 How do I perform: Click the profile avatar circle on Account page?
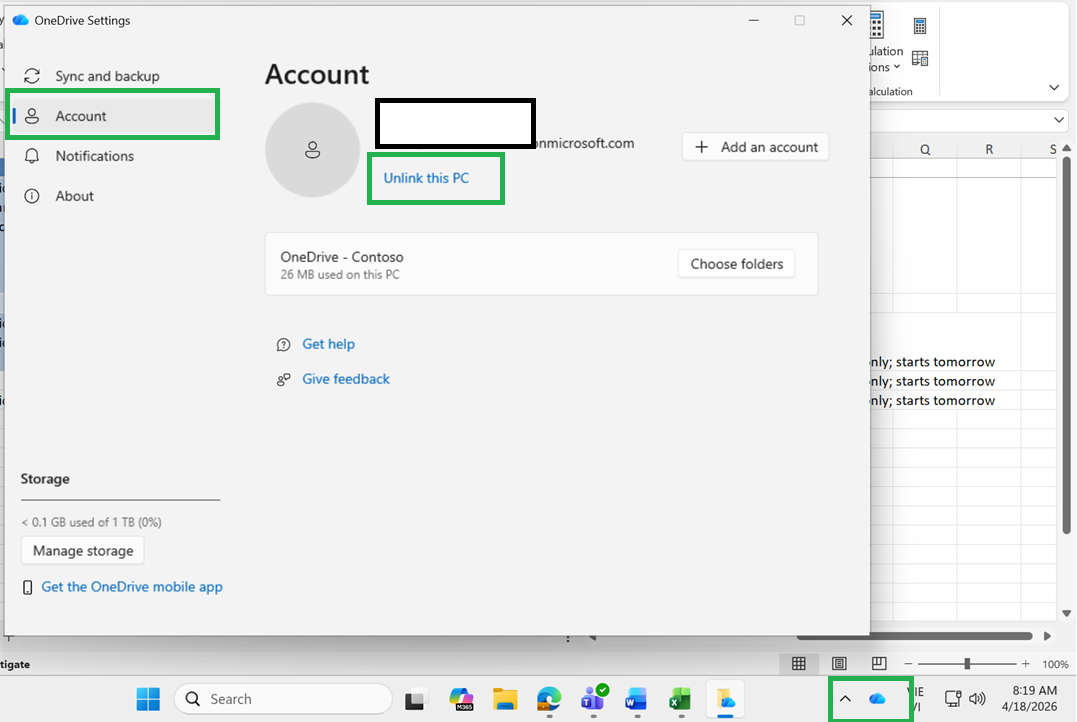click(313, 150)
